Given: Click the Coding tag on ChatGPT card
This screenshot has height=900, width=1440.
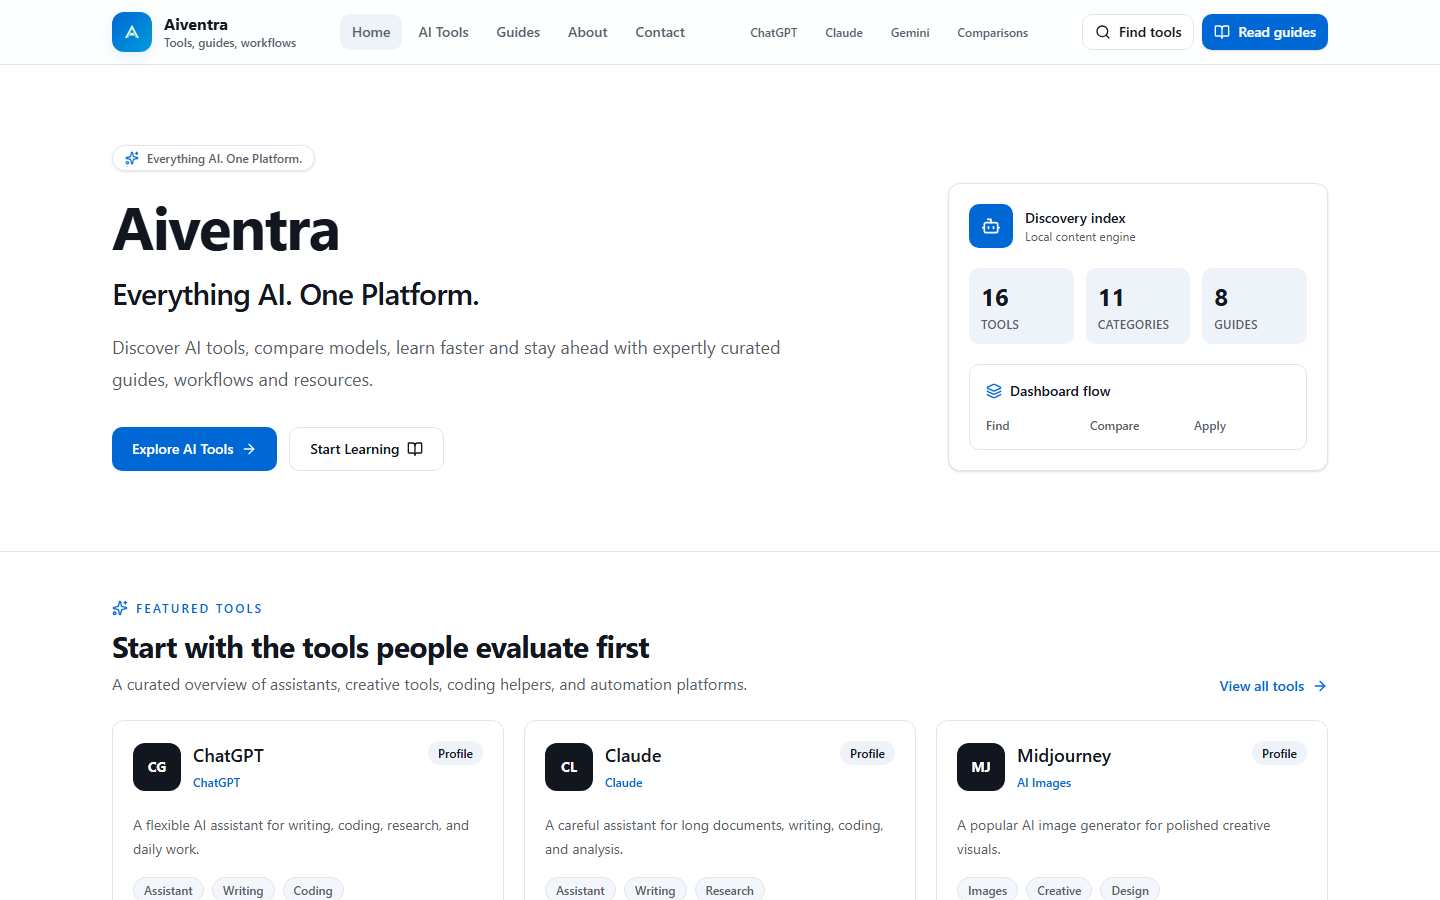Looking at the screenshot, I should point(313,890).
